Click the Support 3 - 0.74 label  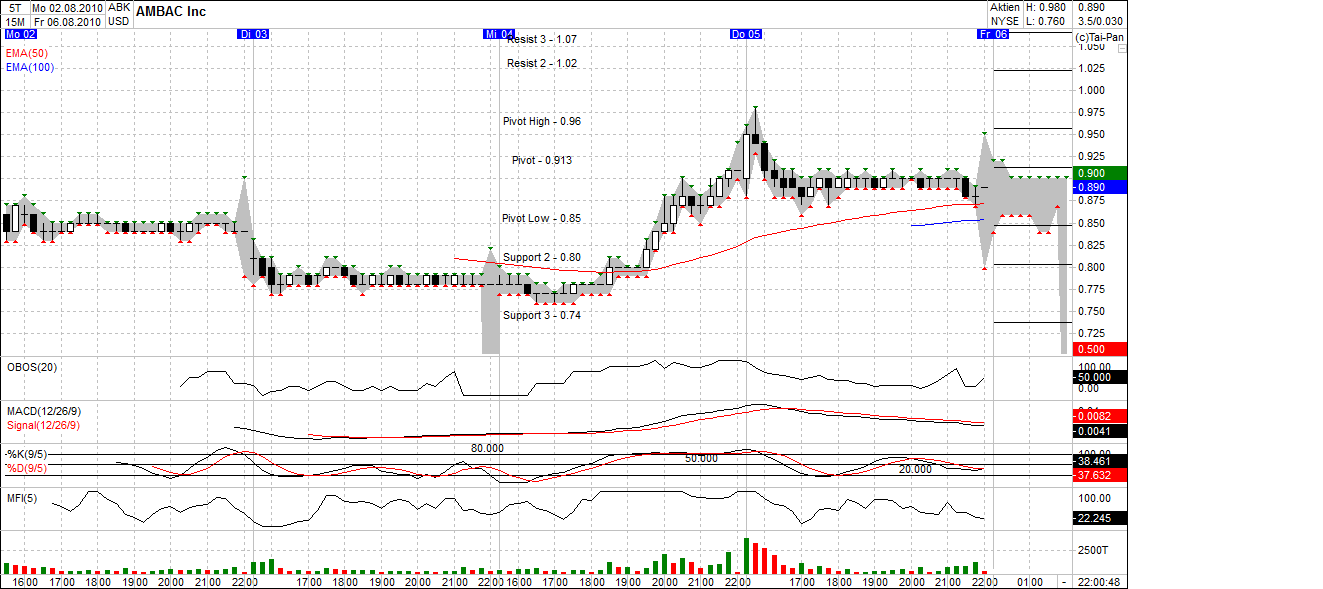point(541,315)
